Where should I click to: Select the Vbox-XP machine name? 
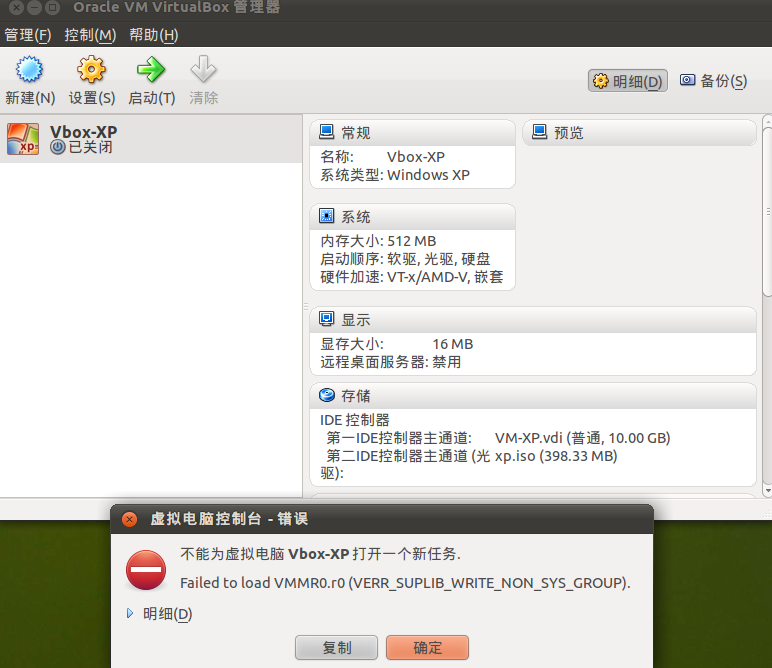click(83, 132)
